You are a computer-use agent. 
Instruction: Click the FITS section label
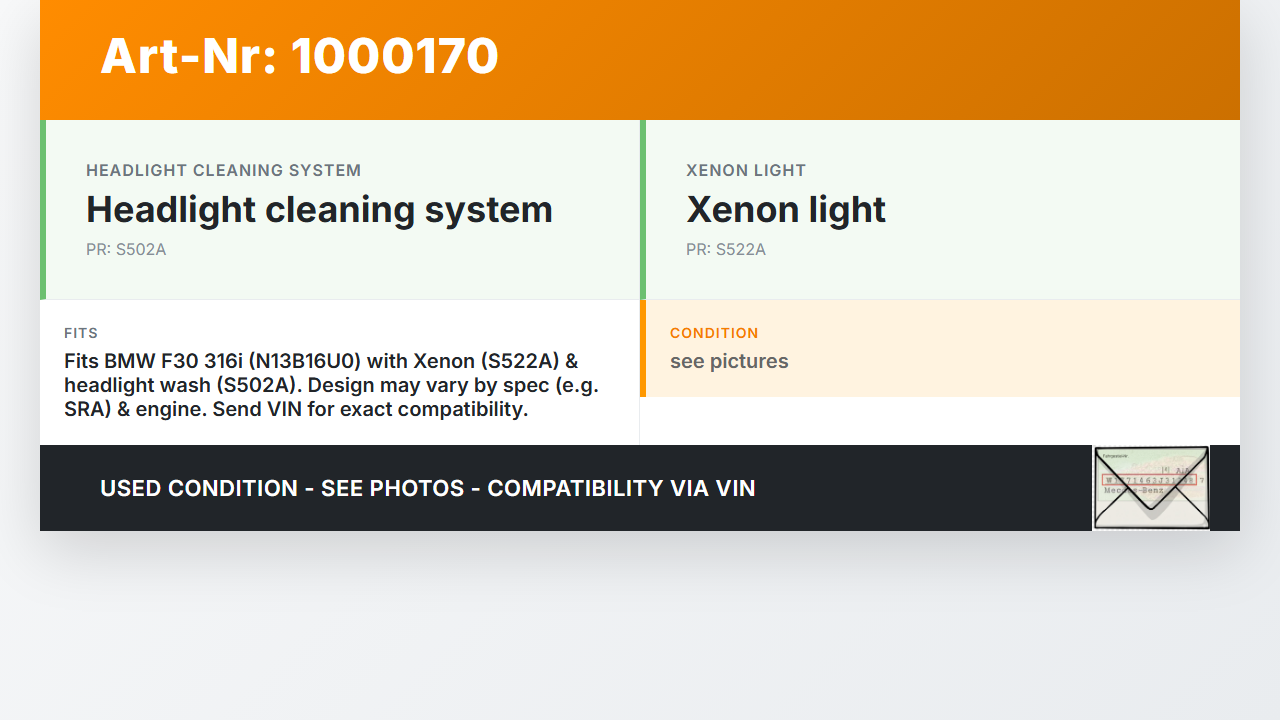[x=81, y=333]
